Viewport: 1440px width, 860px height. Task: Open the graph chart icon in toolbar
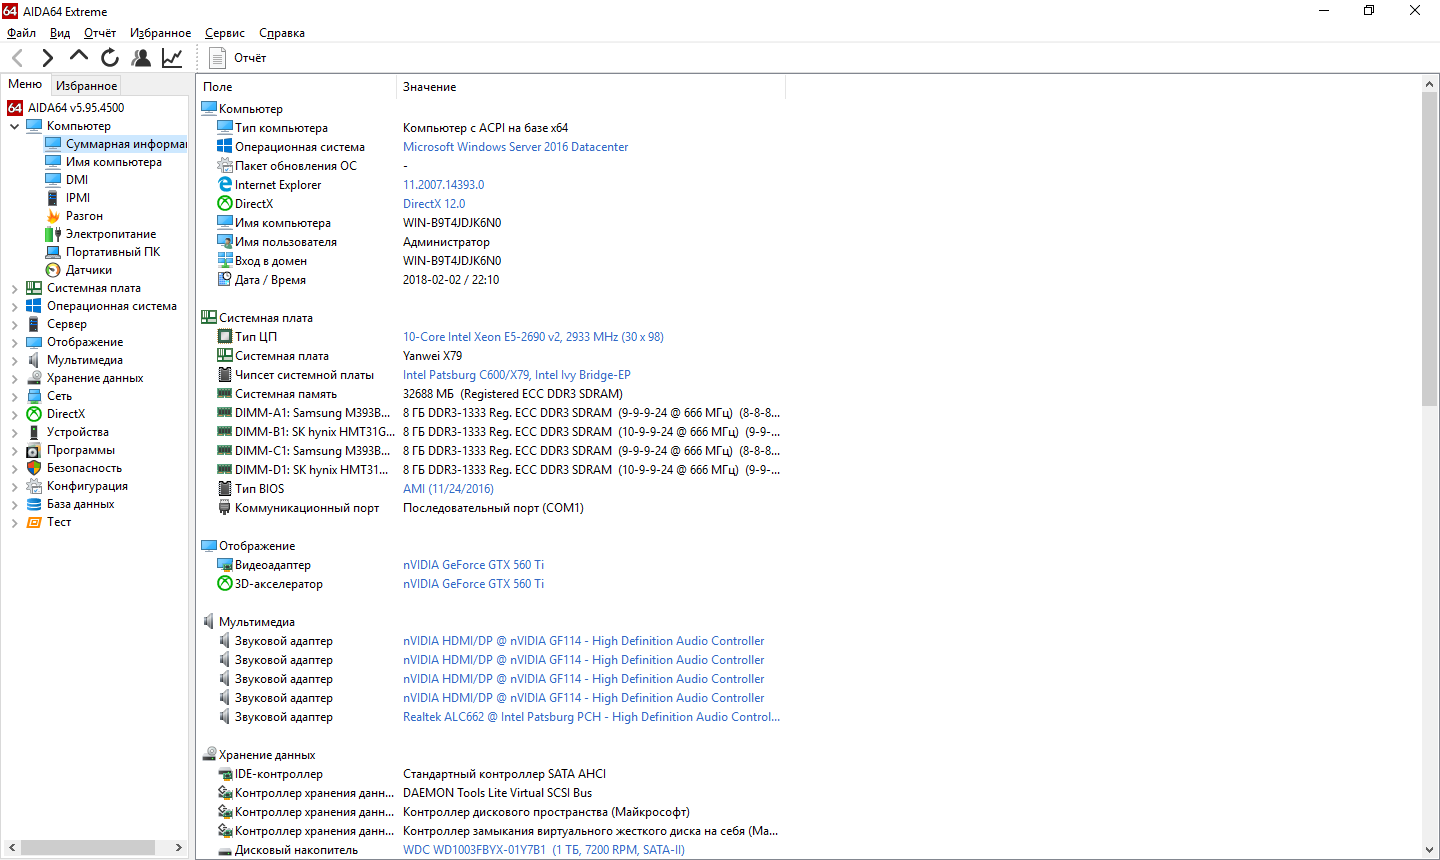tap(172, 58)
